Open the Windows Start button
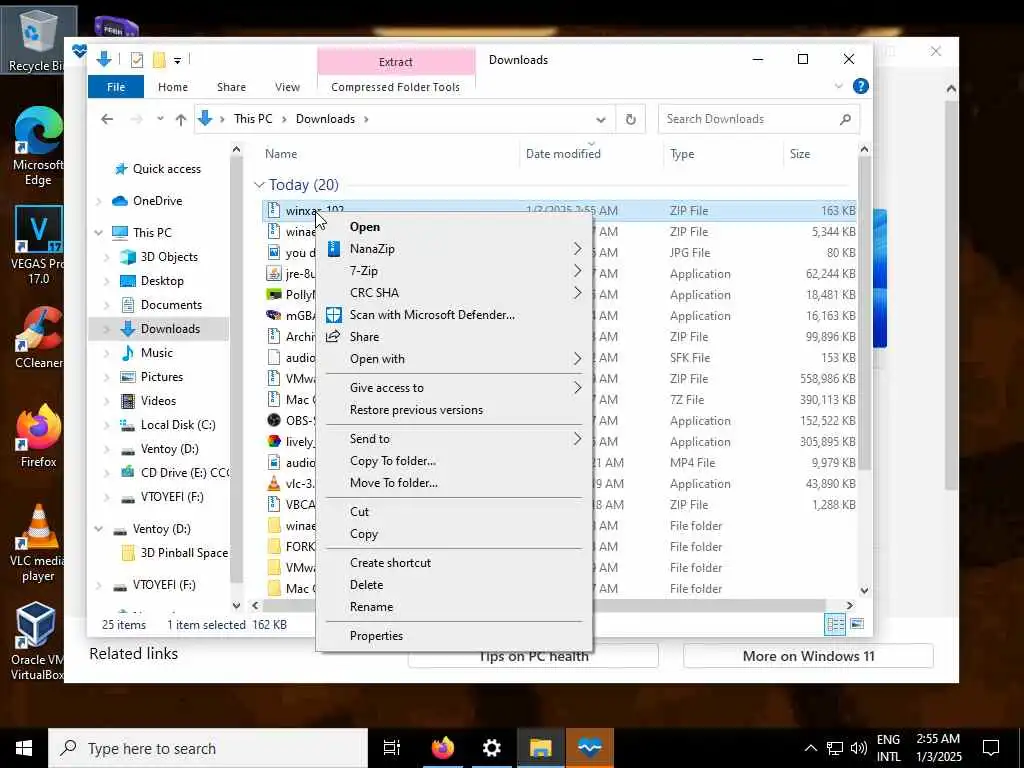The width and height of the screenshot is (1024, 768). [x=24, y=748]
